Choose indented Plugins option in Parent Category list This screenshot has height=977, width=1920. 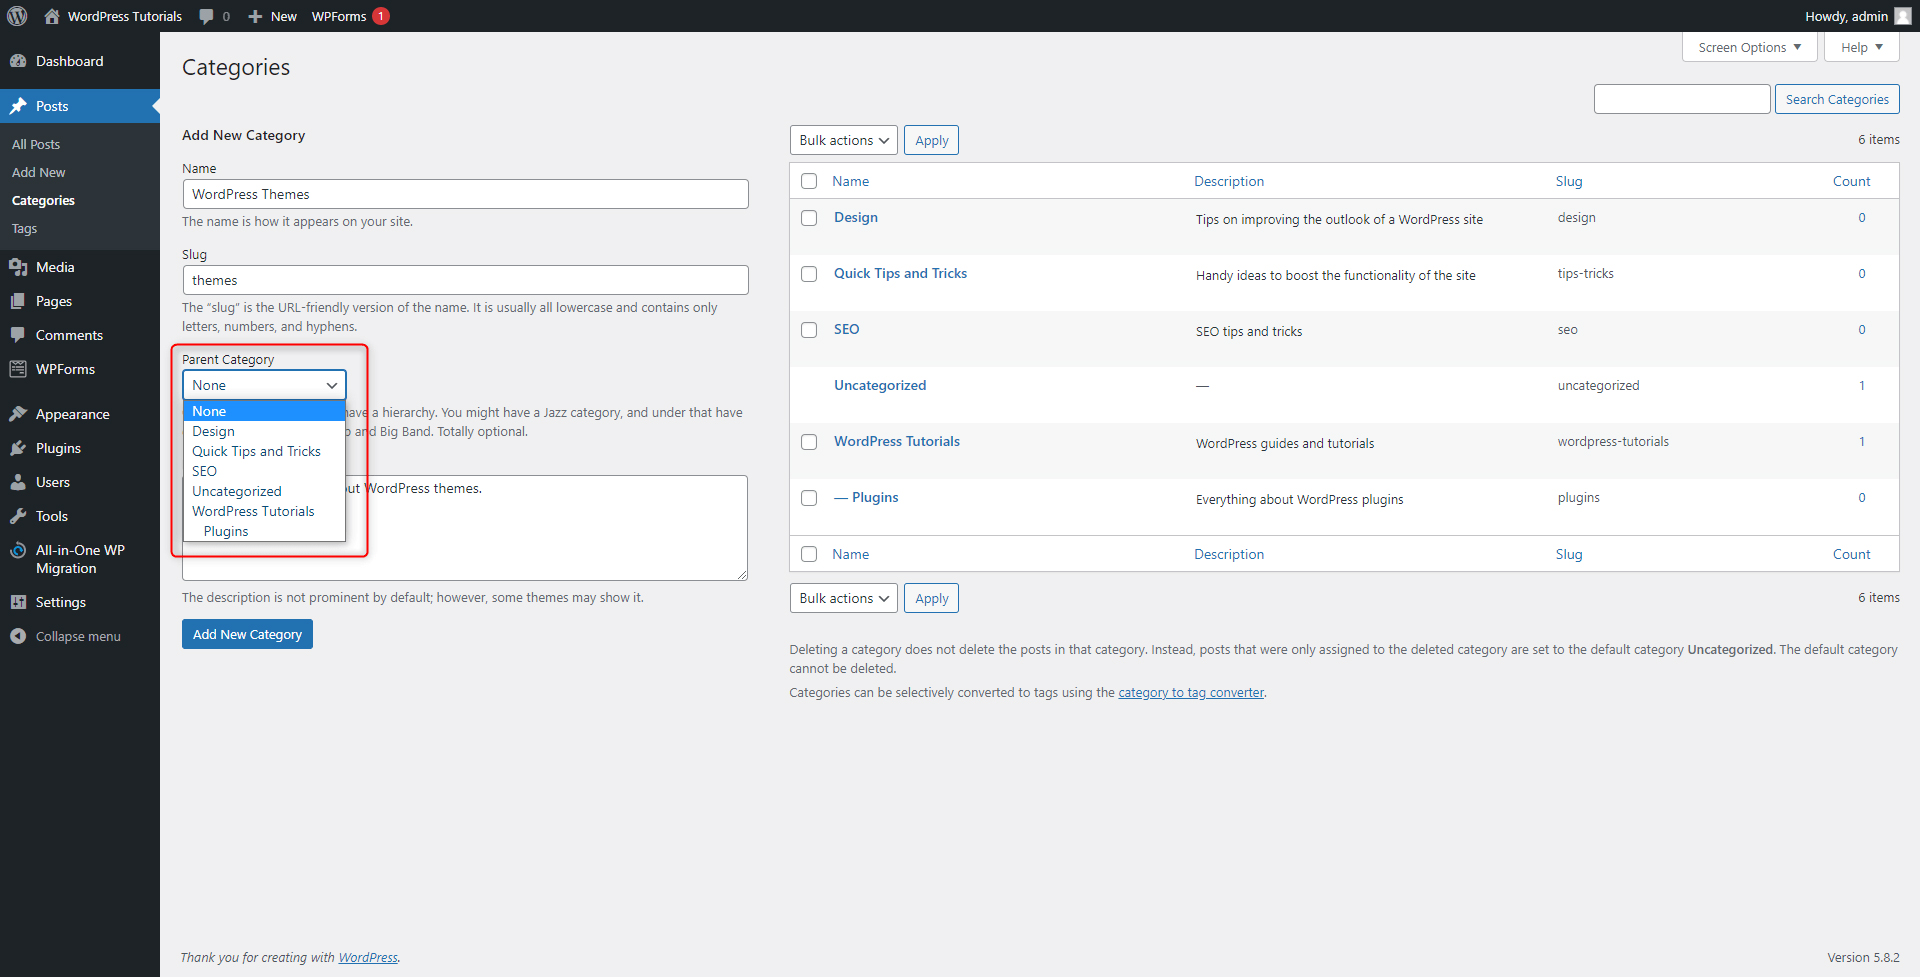coord(264,531)
